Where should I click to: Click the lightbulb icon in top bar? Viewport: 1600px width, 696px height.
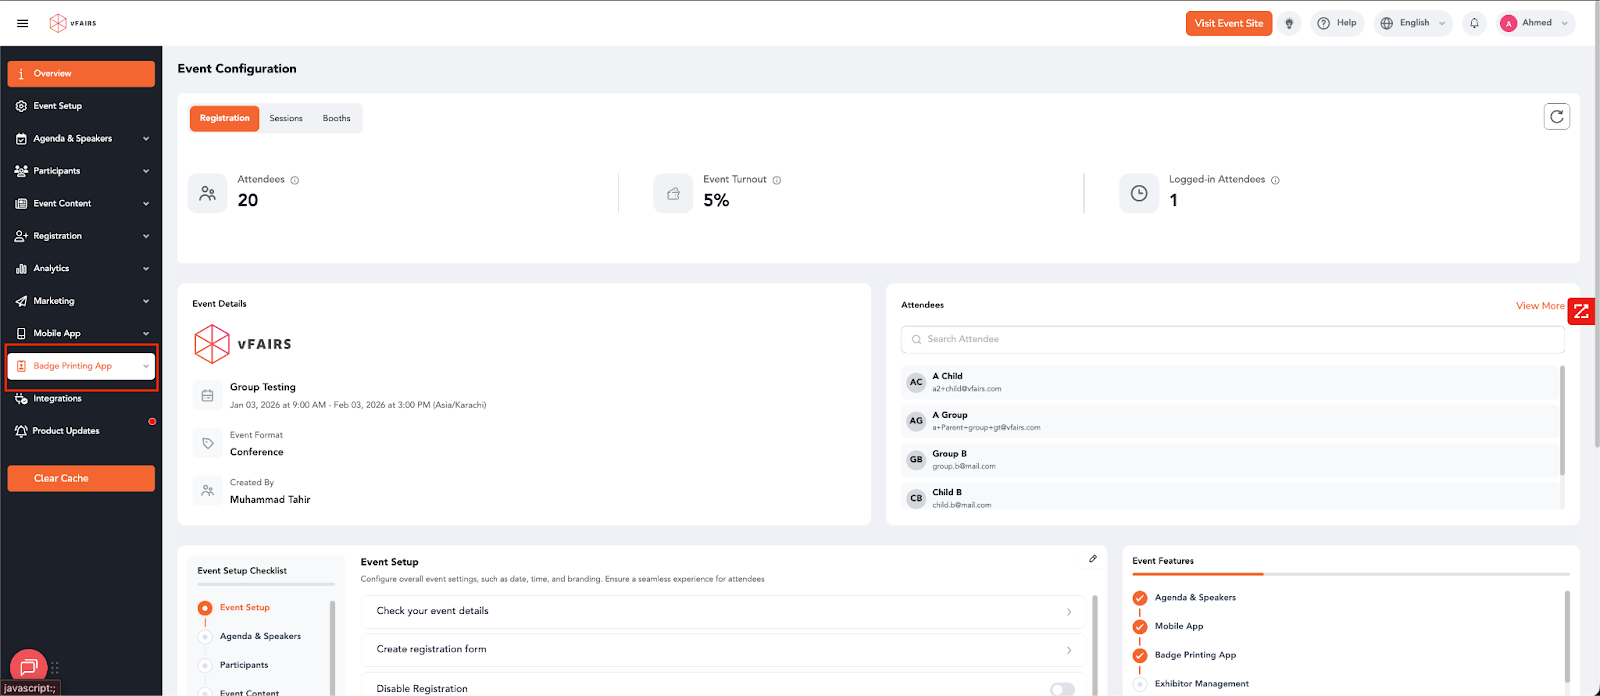pyautogui.click(x=1290, y=23)
